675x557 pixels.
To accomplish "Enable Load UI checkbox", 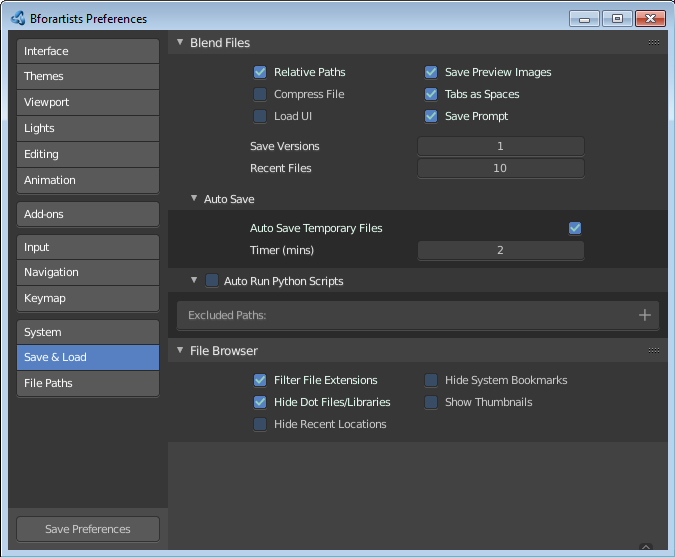I will click(260, 116).
